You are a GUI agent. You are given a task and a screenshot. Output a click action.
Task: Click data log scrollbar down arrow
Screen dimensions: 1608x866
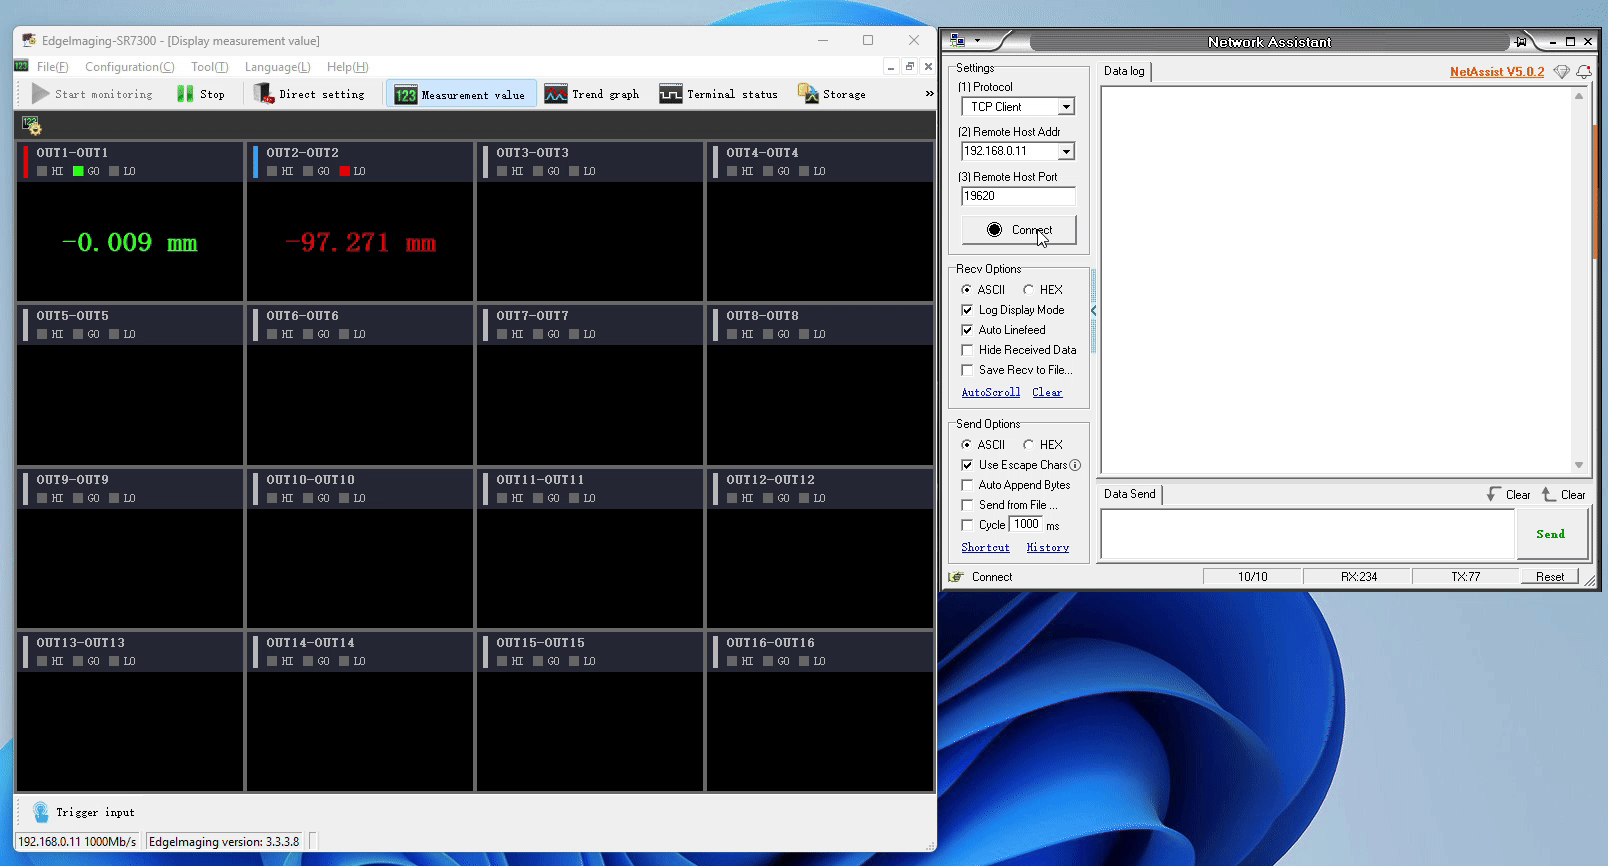tap(1579, 465)
